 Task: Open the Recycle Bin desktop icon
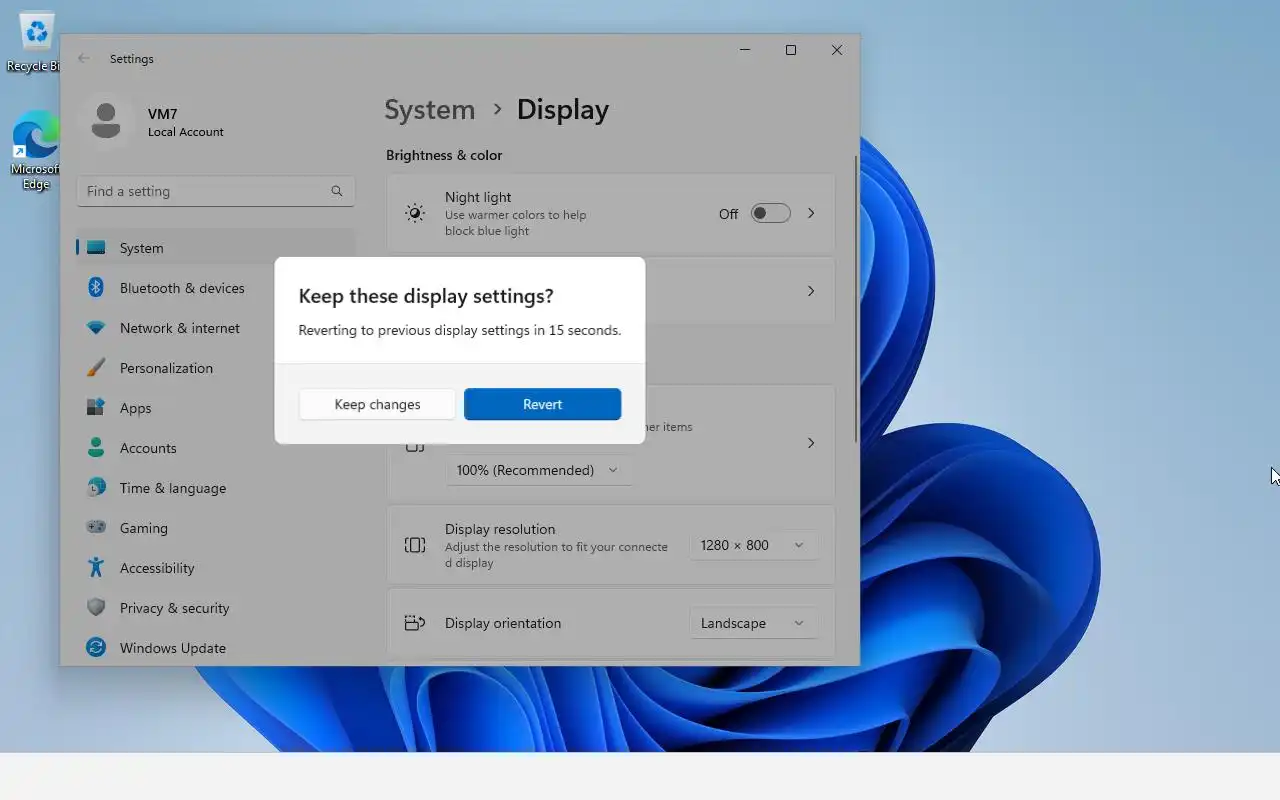pos(33,43)
